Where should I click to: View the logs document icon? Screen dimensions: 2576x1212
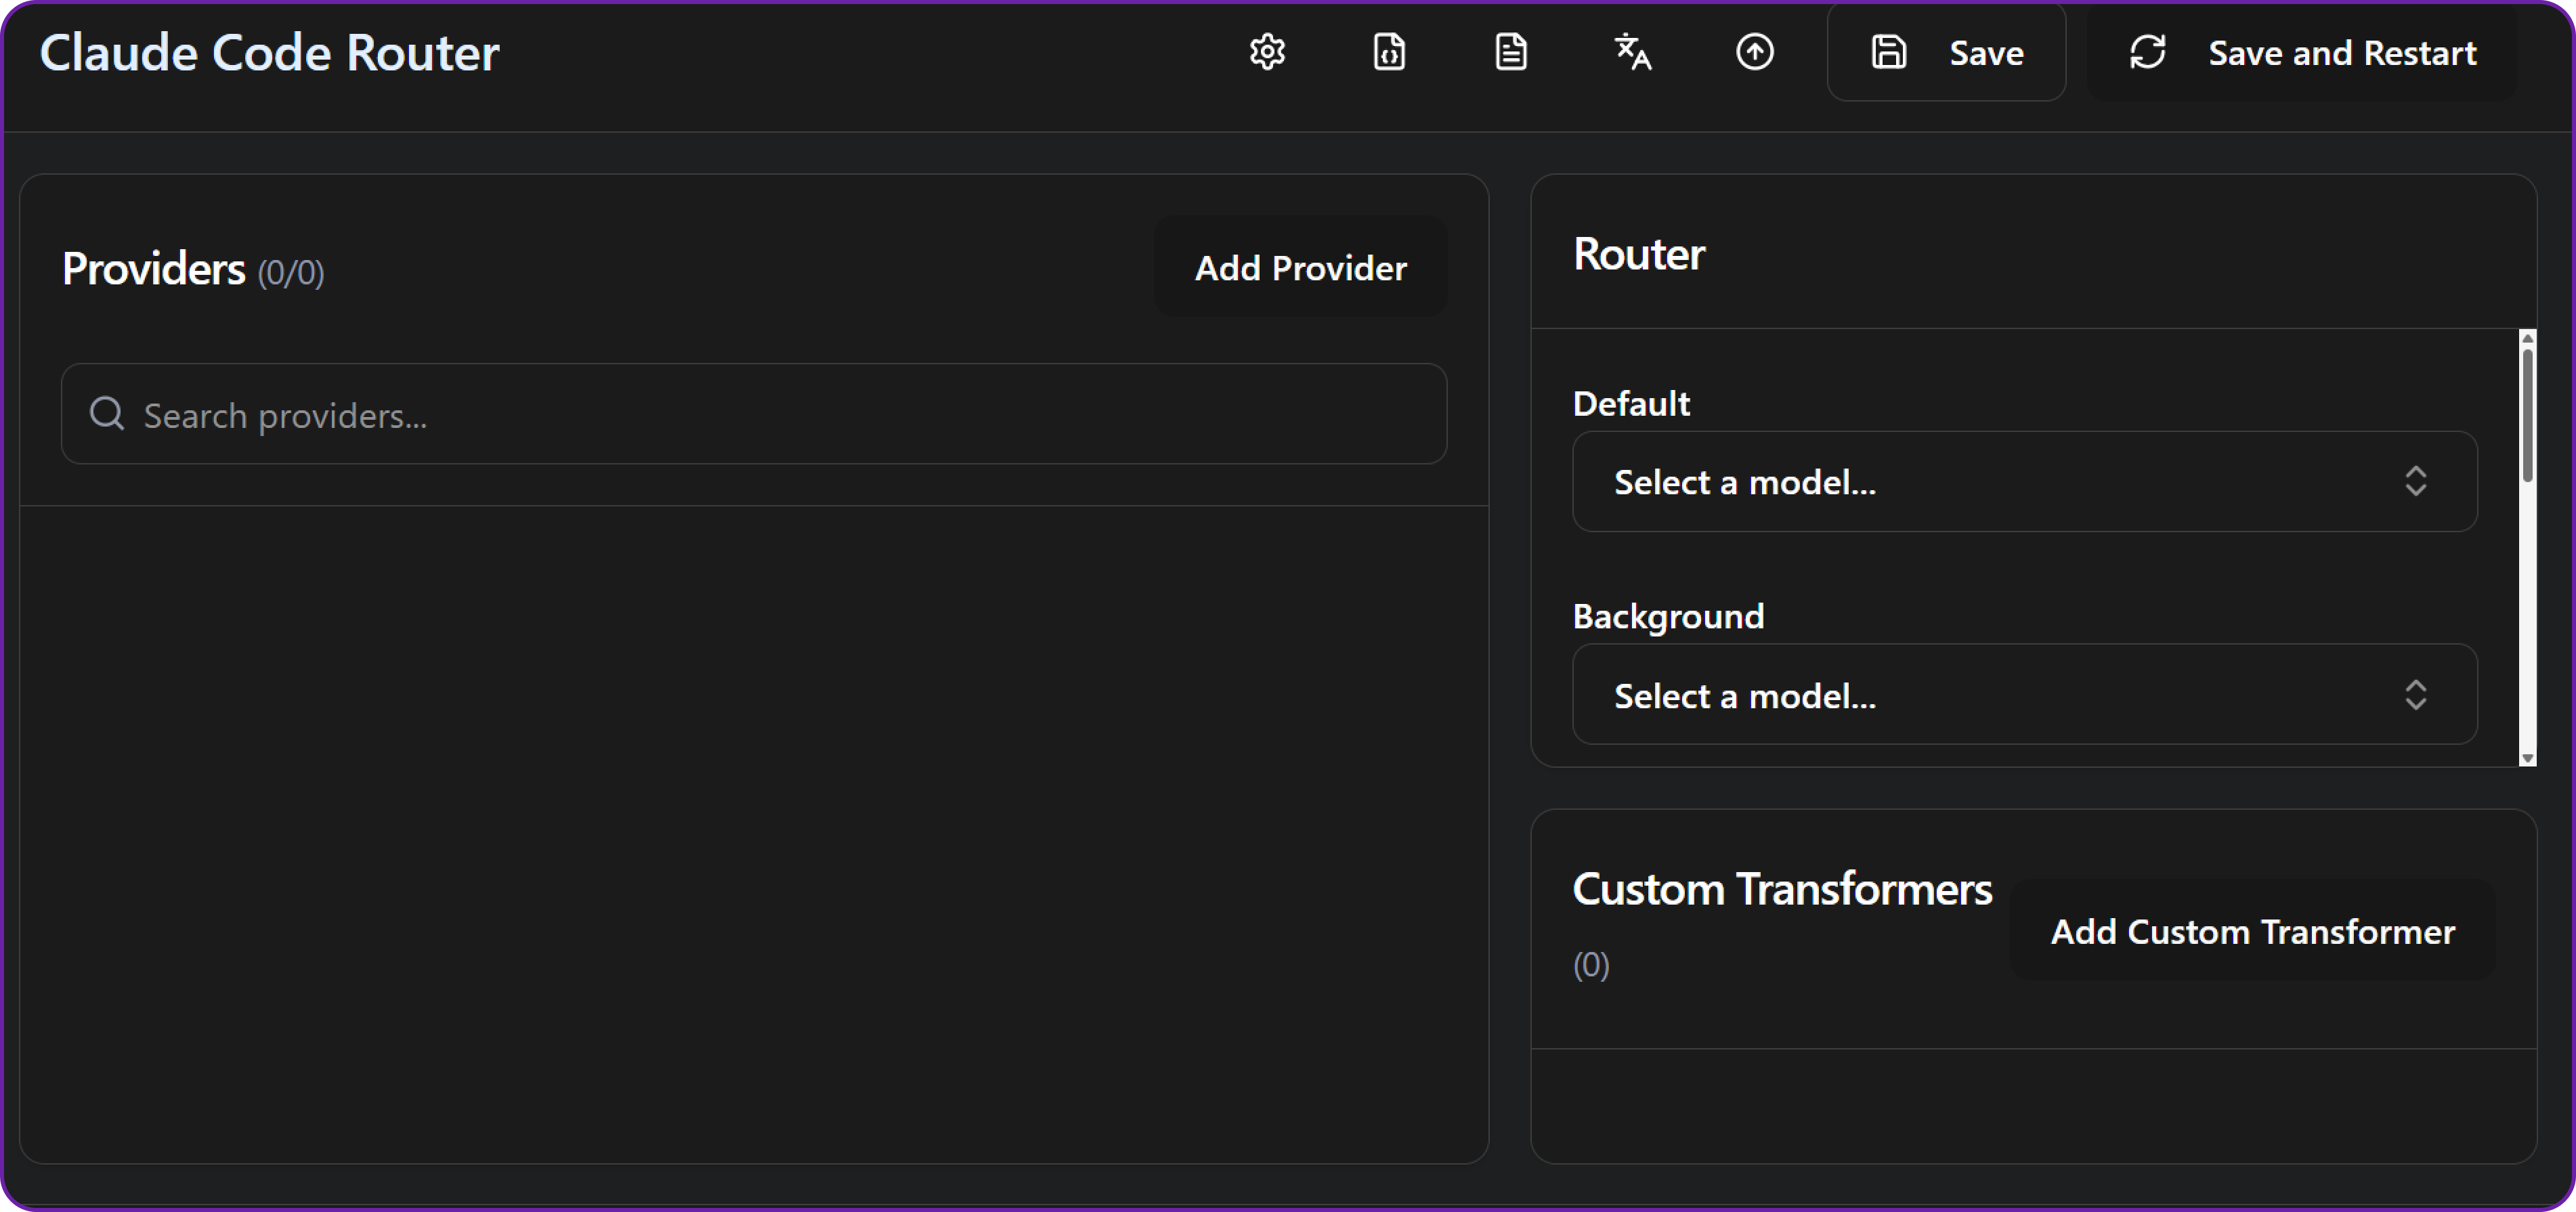click(x=1511, y=52)
